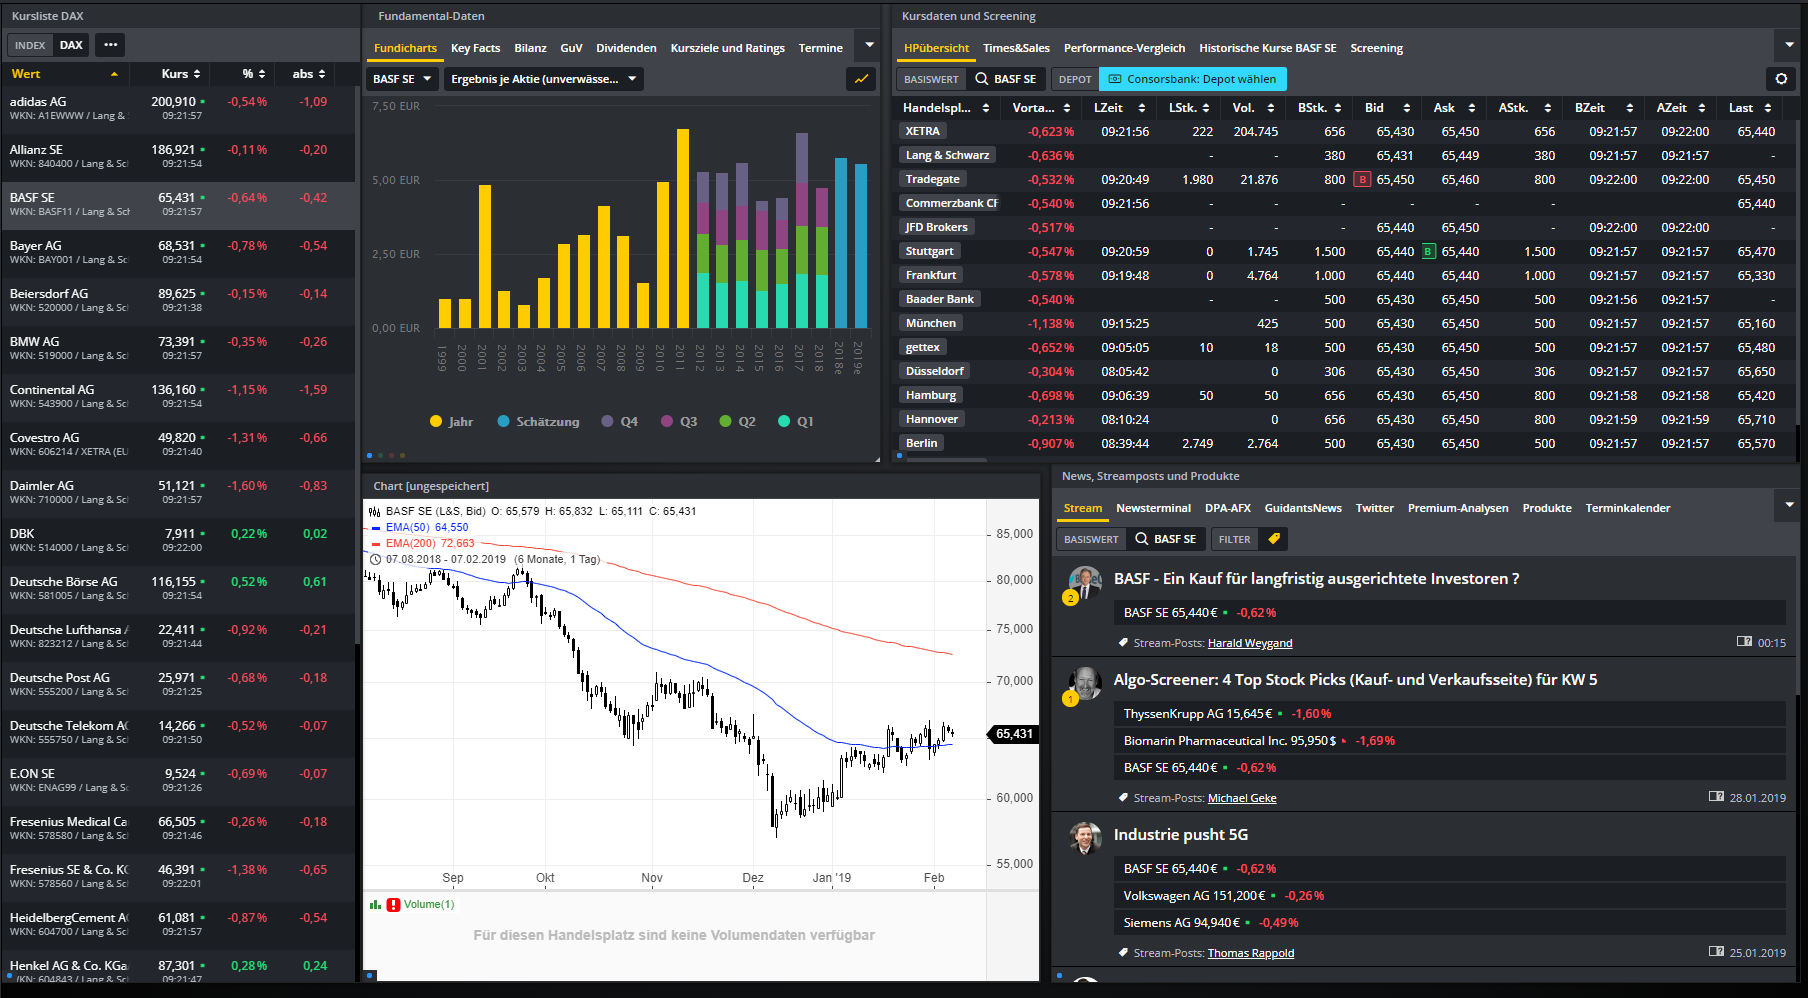Screen dimensions: 1808x998
Task: Toggle the line chart icon in Fundamental-Daten
Action: point(861,79)
